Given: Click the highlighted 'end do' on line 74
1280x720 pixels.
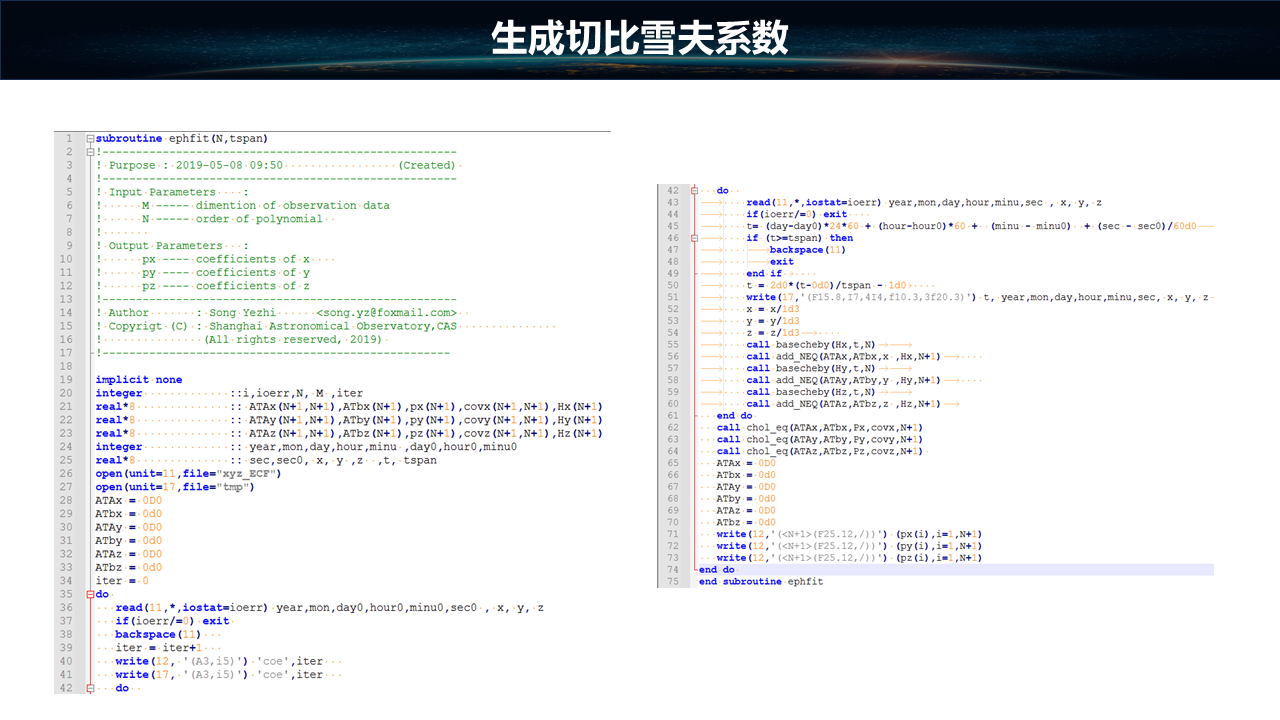Looking at the screenshot, I should [716, 570].
